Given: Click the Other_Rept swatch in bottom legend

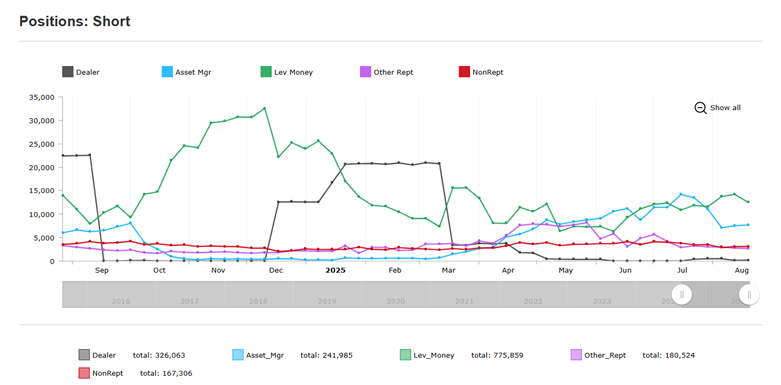Looking at the screenshot, I should click(576, 355).
